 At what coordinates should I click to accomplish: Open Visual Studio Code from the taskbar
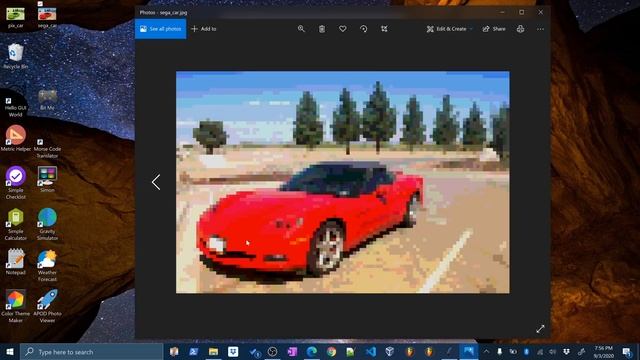[371, 352]
